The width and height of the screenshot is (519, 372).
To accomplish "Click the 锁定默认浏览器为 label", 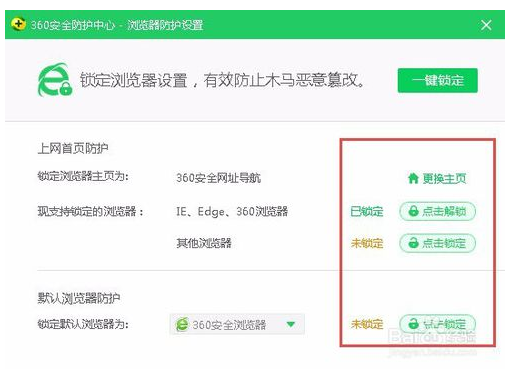I will [x=83, y=324].
